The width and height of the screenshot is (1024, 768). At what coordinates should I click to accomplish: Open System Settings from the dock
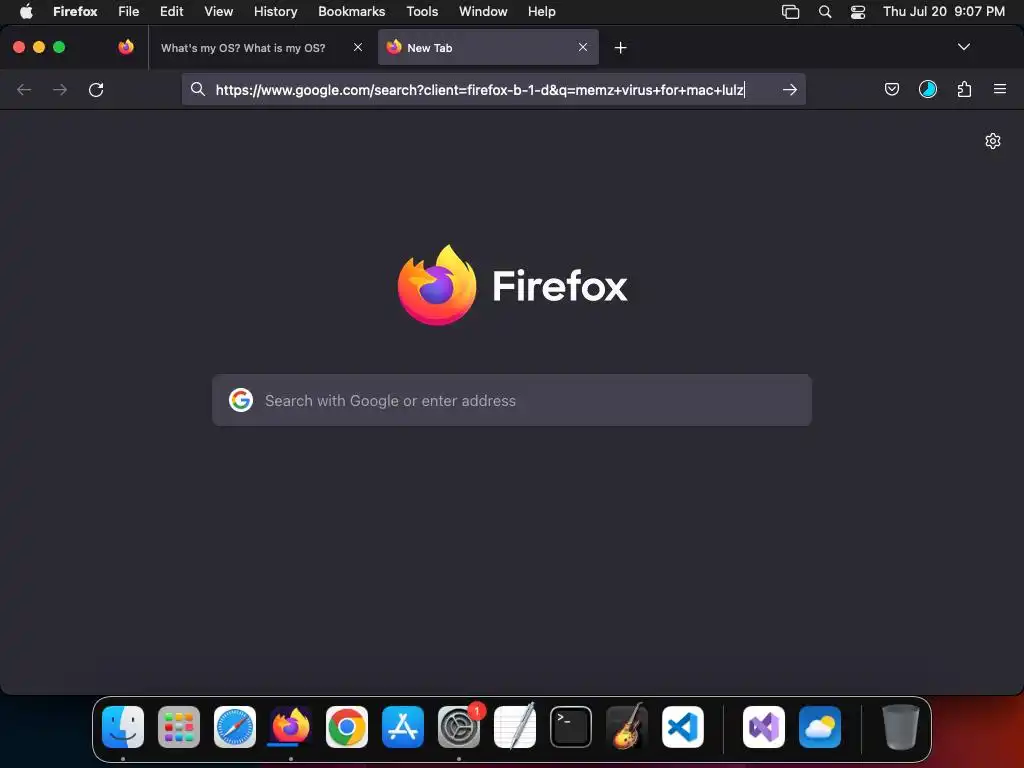point(459,727)
